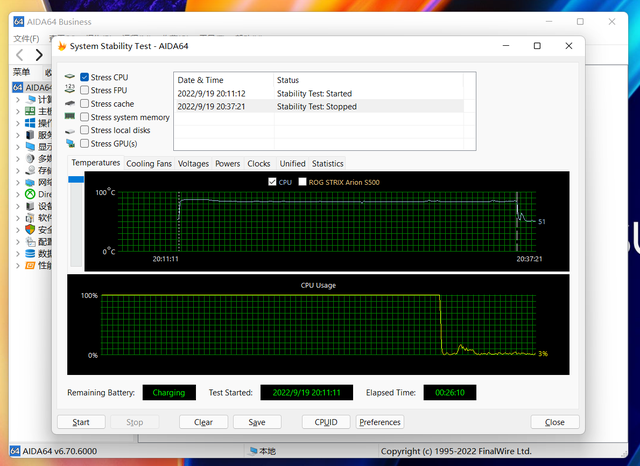
Task: Enable the Stress cache checkbox
Action: [x=84, y=103]
